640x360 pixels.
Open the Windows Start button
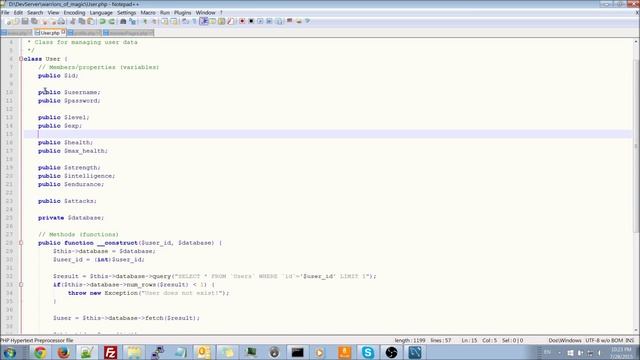[10, 353]
